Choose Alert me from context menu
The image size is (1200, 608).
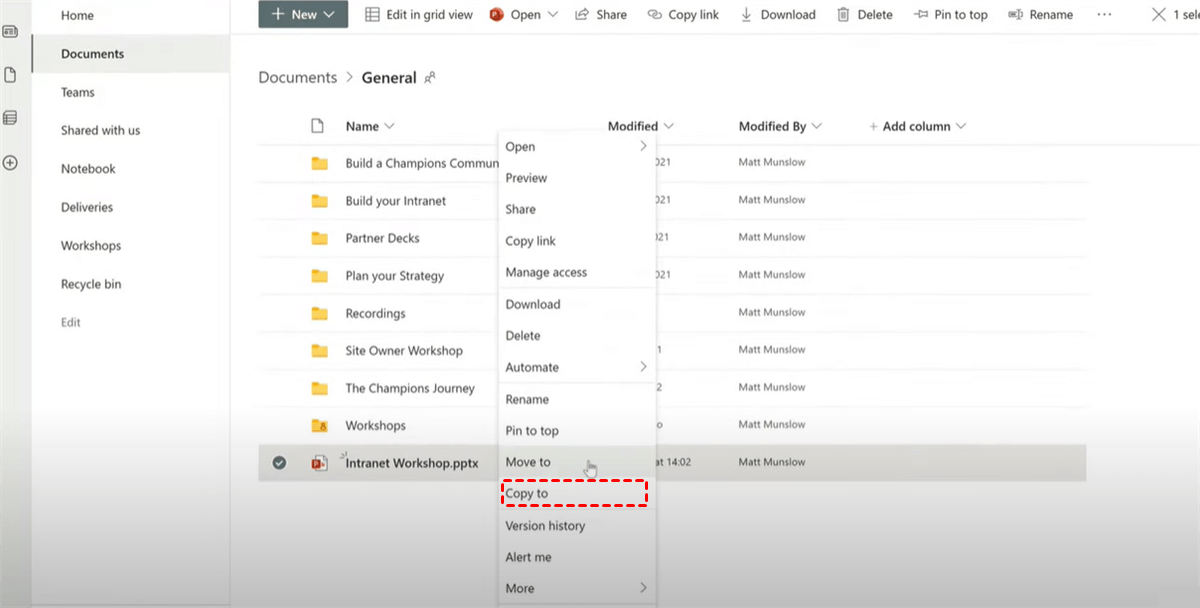pyautogui.click(x=528, y=557)
